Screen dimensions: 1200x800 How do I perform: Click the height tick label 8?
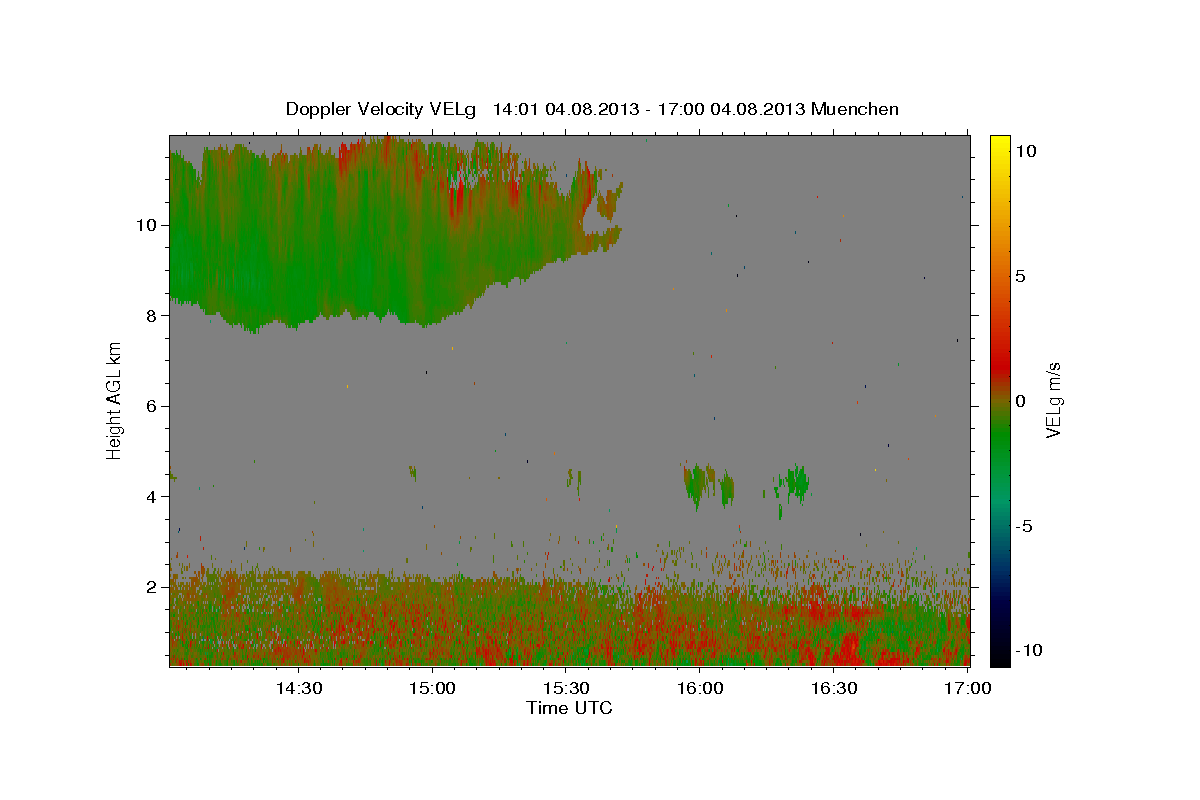[x=154, y=315]
